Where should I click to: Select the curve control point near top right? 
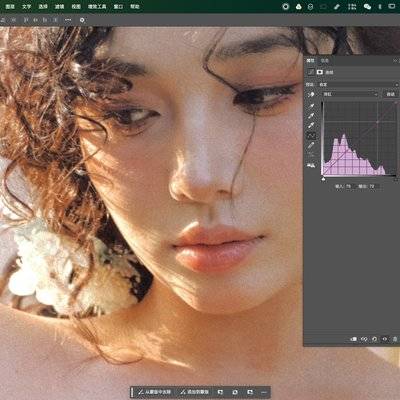tap(378, 122)
